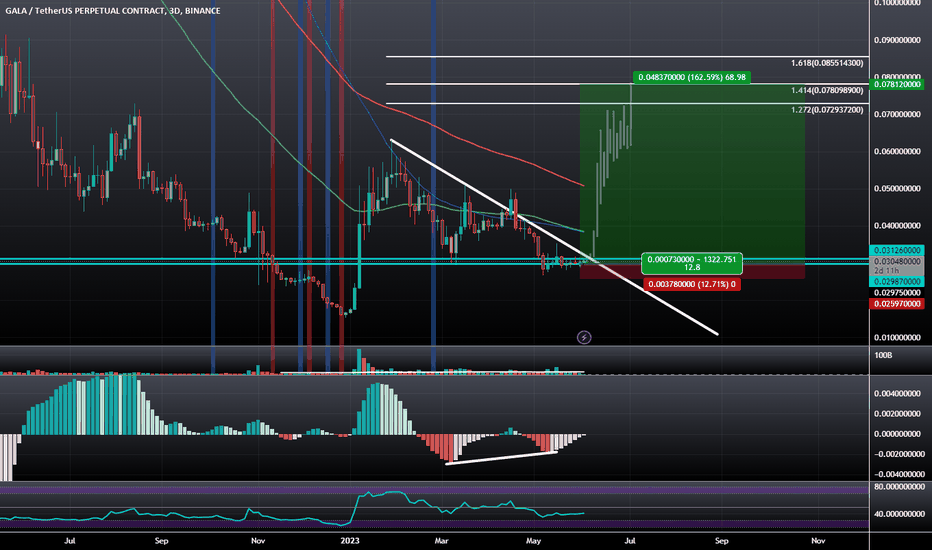Click the 100B volume scale label

pos(883,356)
